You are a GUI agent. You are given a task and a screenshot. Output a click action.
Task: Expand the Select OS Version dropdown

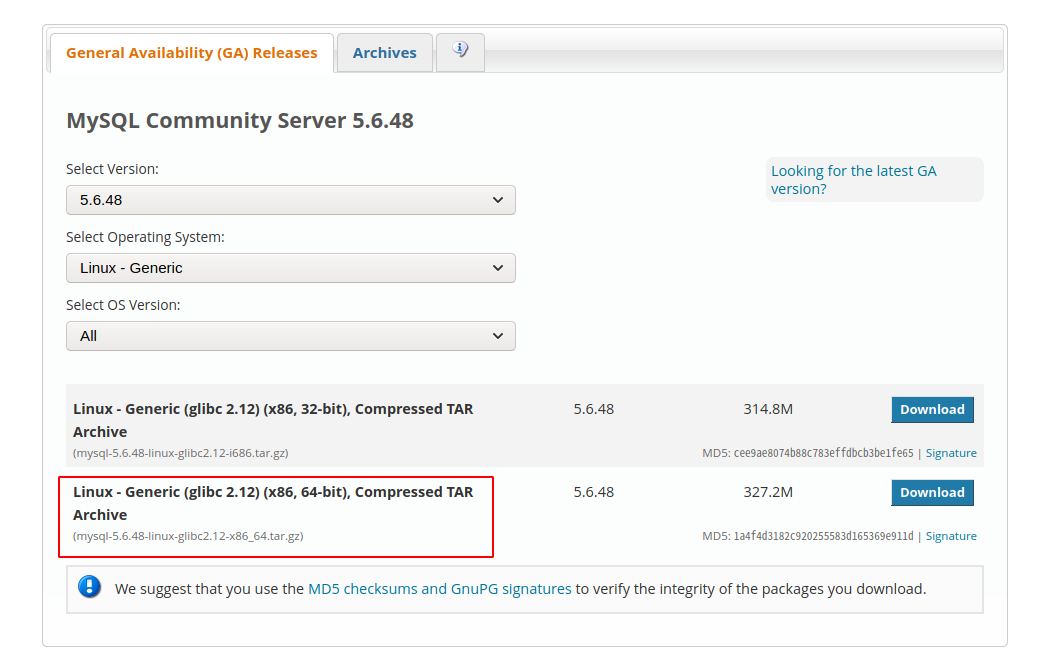click(x=290, y=336)
